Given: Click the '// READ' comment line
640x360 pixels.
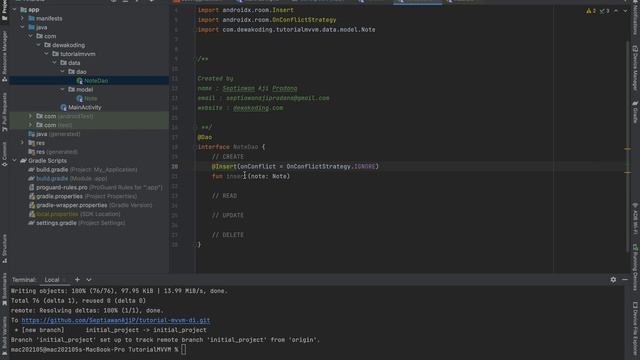Looking at the screenshot, I should coord(224,196).
